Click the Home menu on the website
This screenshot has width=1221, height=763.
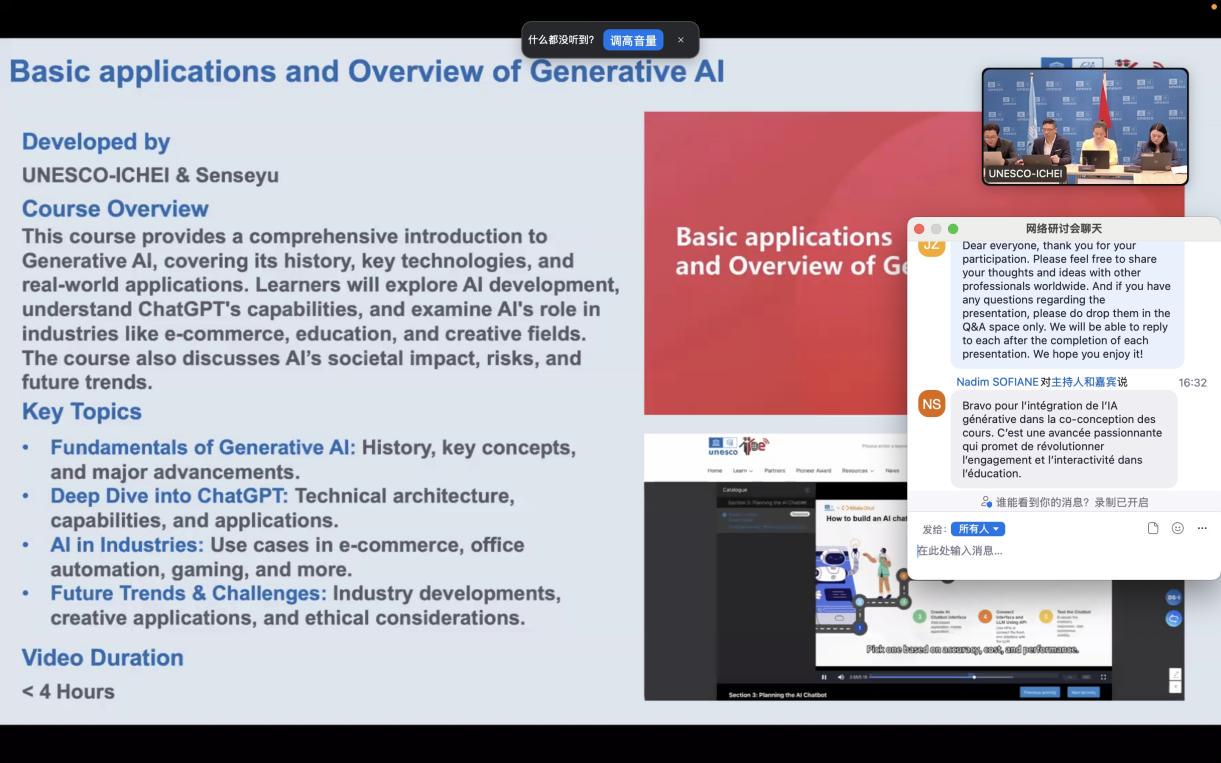715,470
